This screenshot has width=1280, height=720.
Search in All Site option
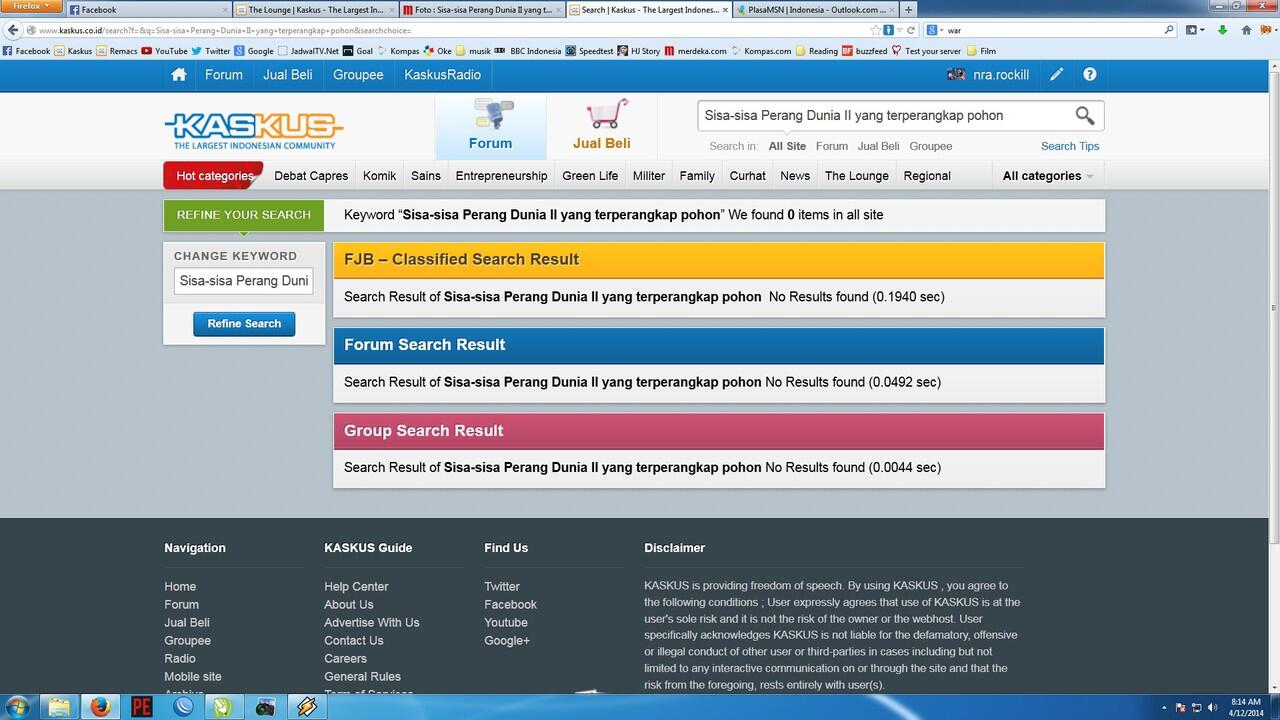787,146
